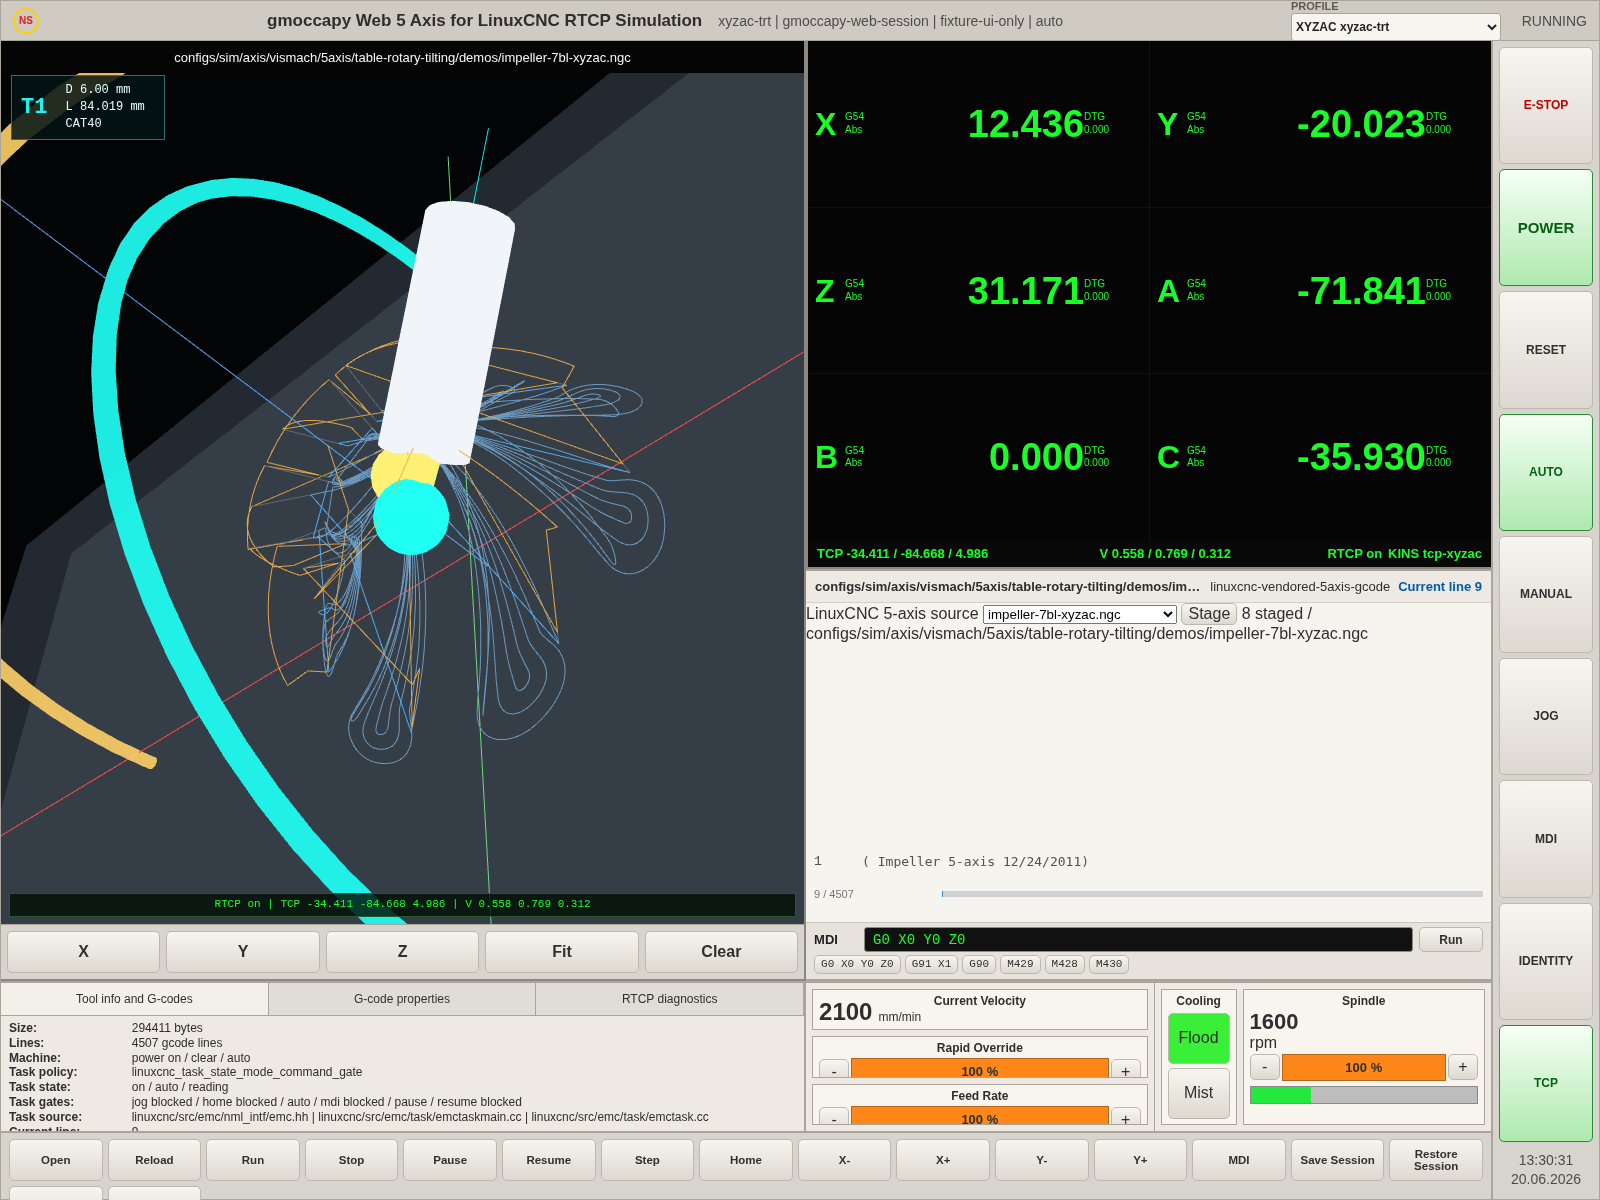
Task: Set 3D preview to X view
Action: coord(83,952)
